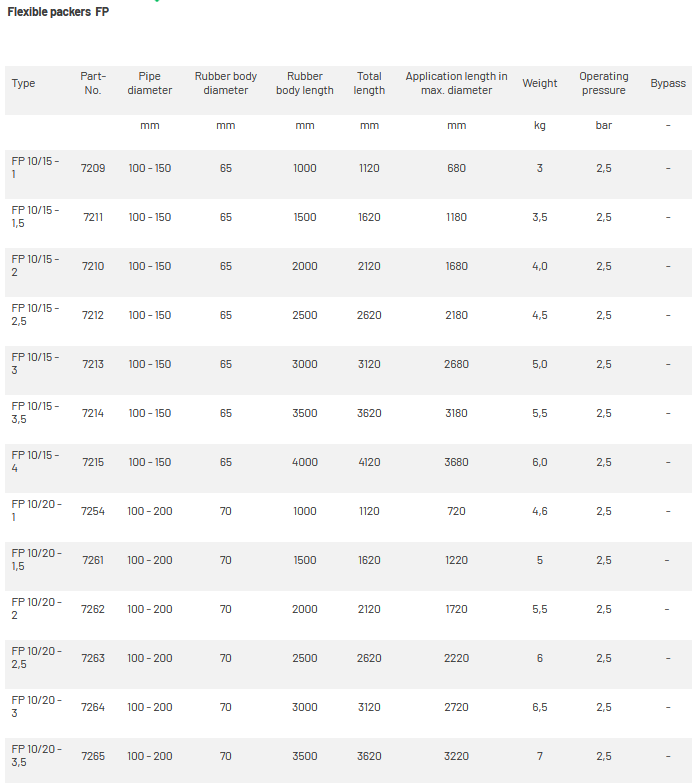
Task: Click part number 7265
Action: (x=93, y=756)
